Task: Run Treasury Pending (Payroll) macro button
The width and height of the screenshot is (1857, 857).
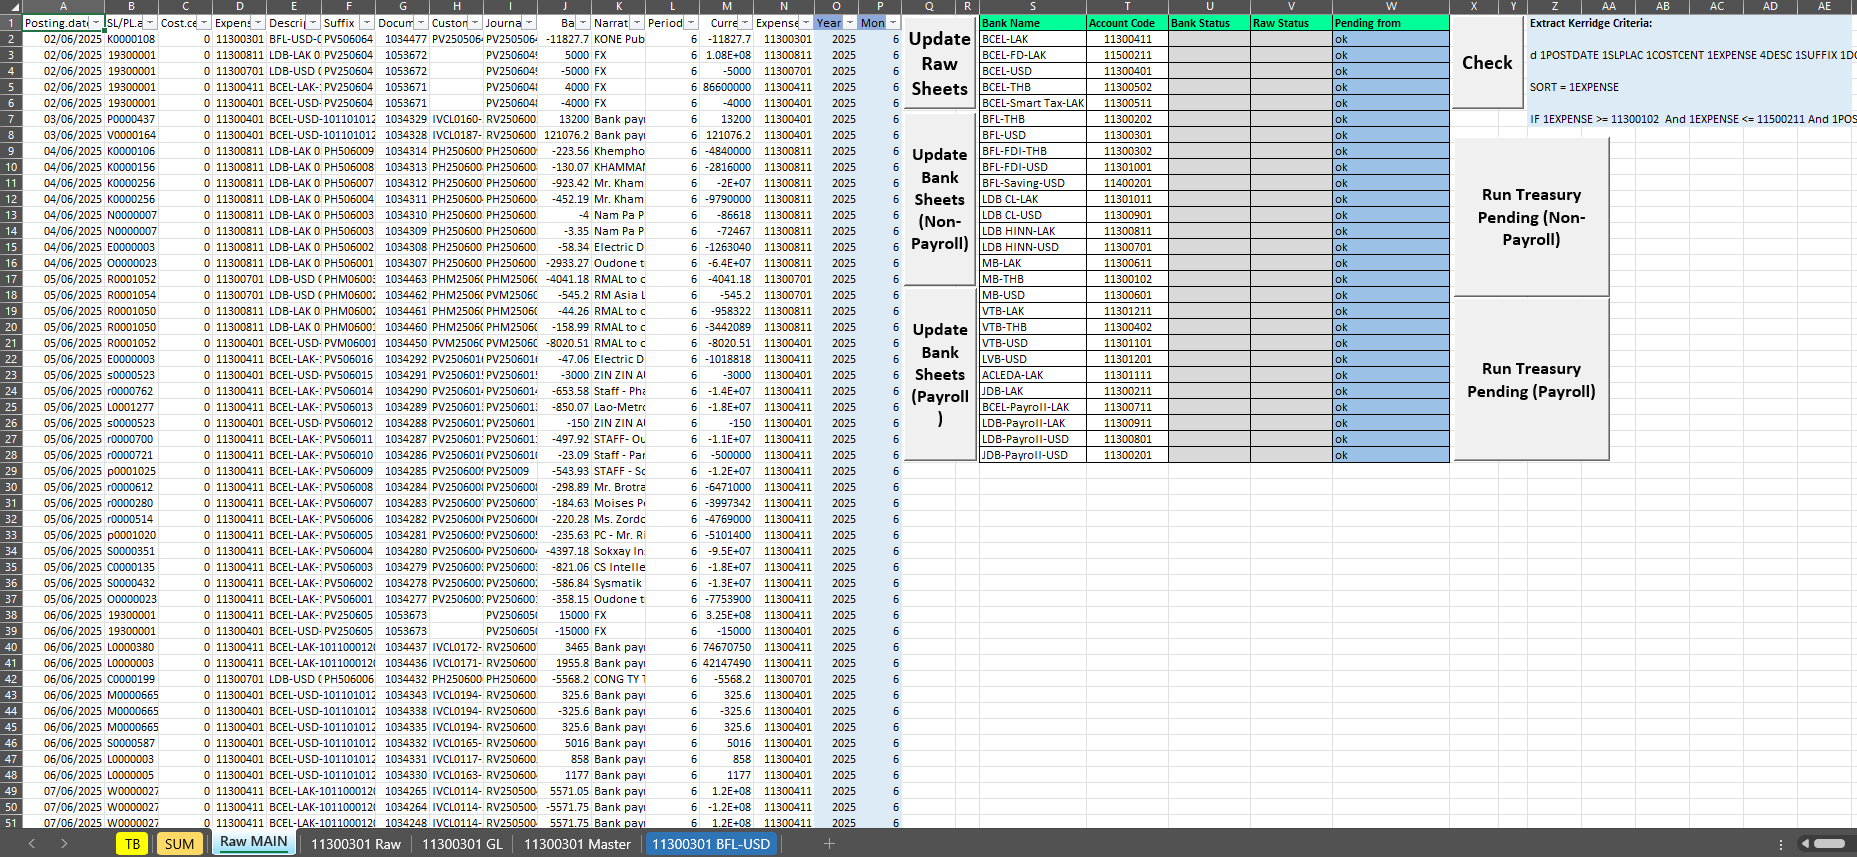Action: [x=1531, y=380]
